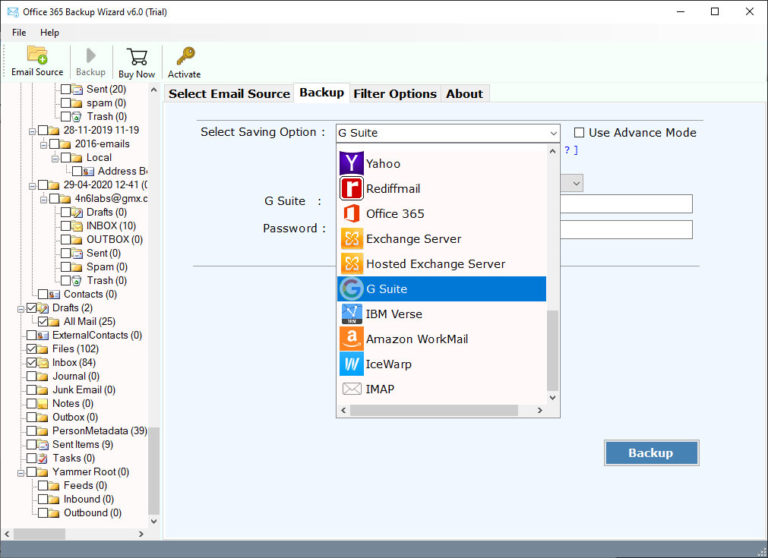Click the Sent Items (9) folder icon
The width and height of the screenshot is (768, 558).
[x=43, y=444]
